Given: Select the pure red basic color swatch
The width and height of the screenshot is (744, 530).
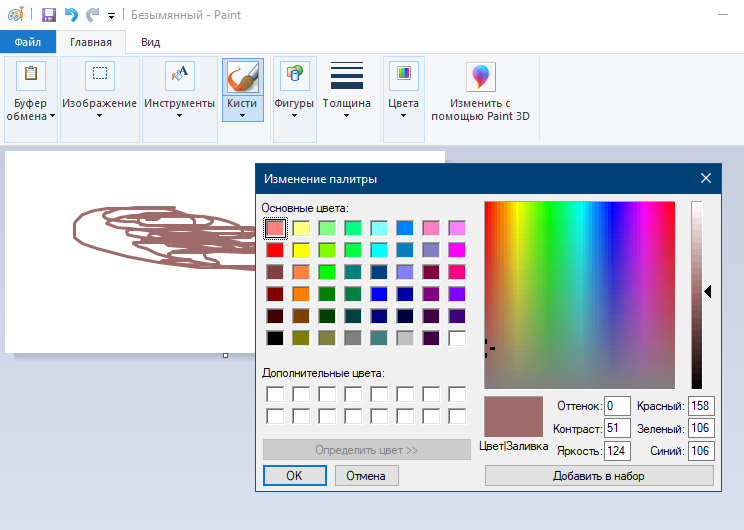Looking at the screenshot, I should pyautogui.click(x=275, y=250).
